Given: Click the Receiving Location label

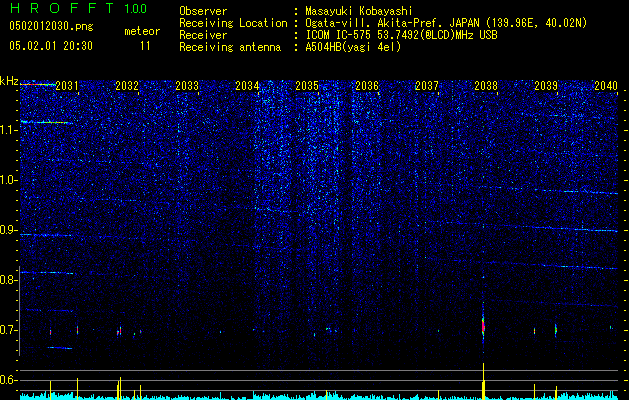Looking at the screenshot, I should coord(233,23).
